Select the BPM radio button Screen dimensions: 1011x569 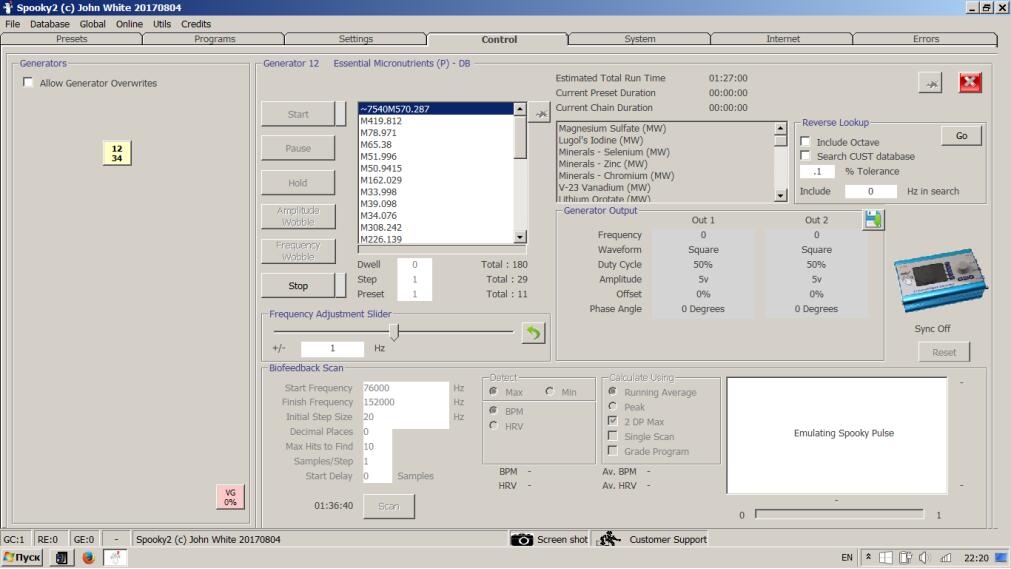494,410
